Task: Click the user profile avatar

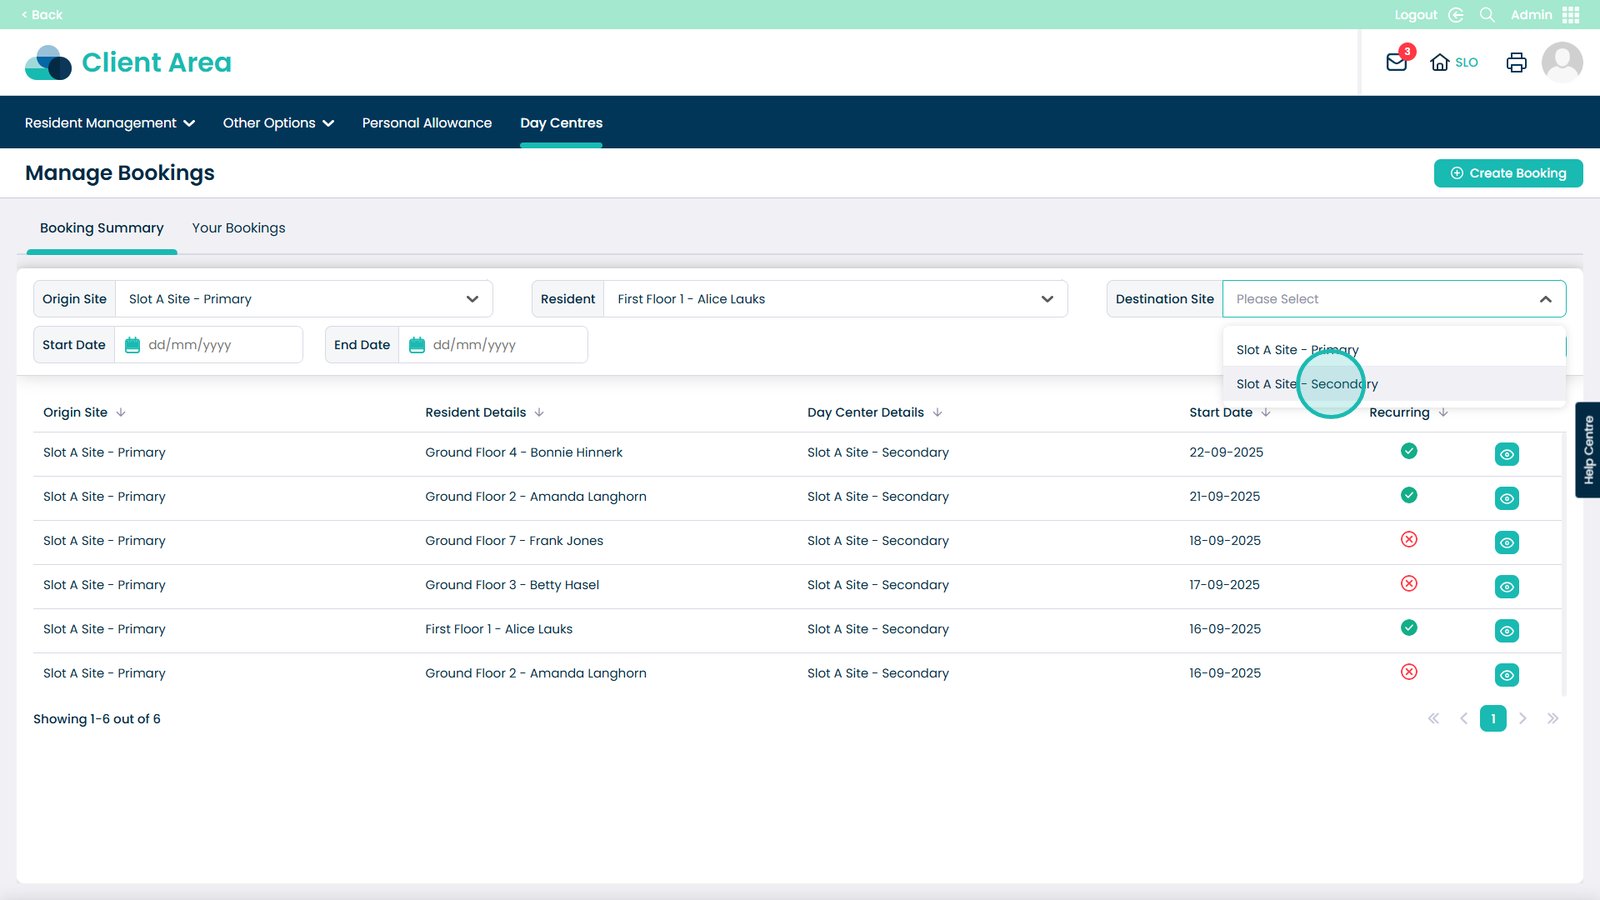Action: click(1562, 62)
